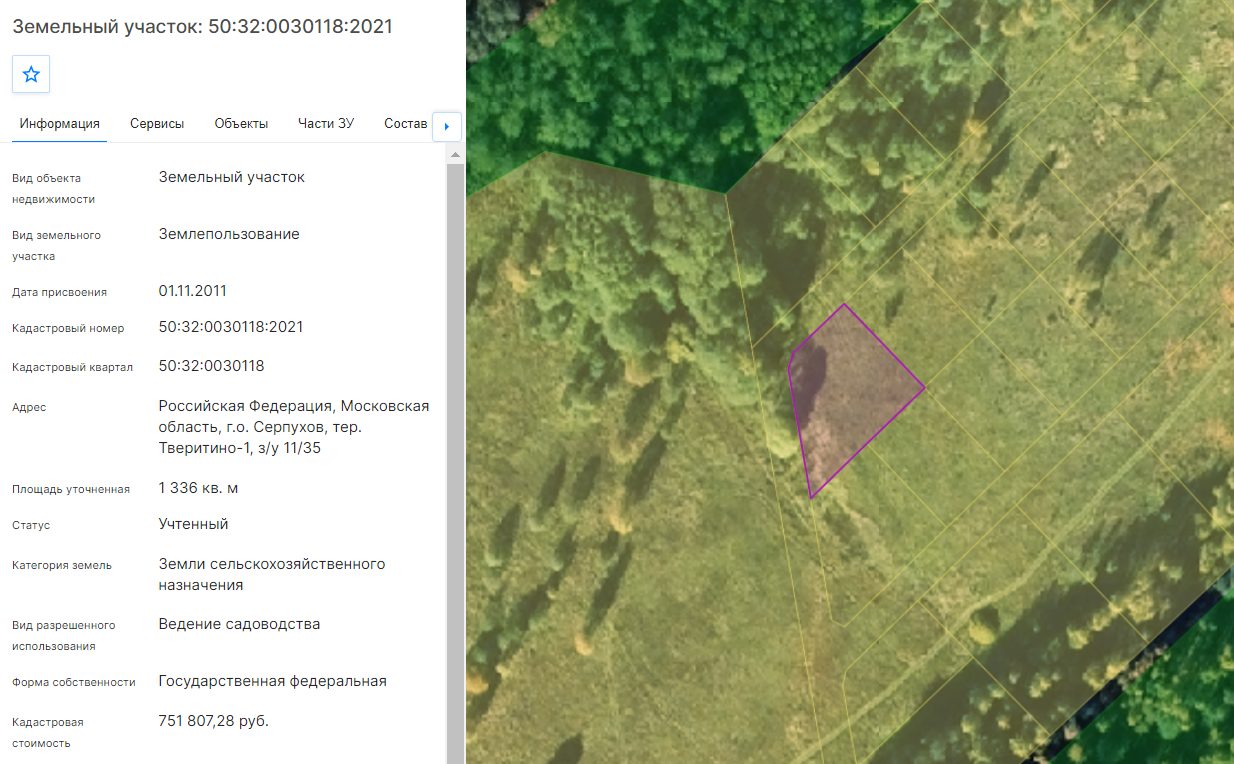The height and width of the screenshot is (764, 1234).
Task: Select the Части ЗУ tab
Action: pyautogui.click(x=326, y=124)
